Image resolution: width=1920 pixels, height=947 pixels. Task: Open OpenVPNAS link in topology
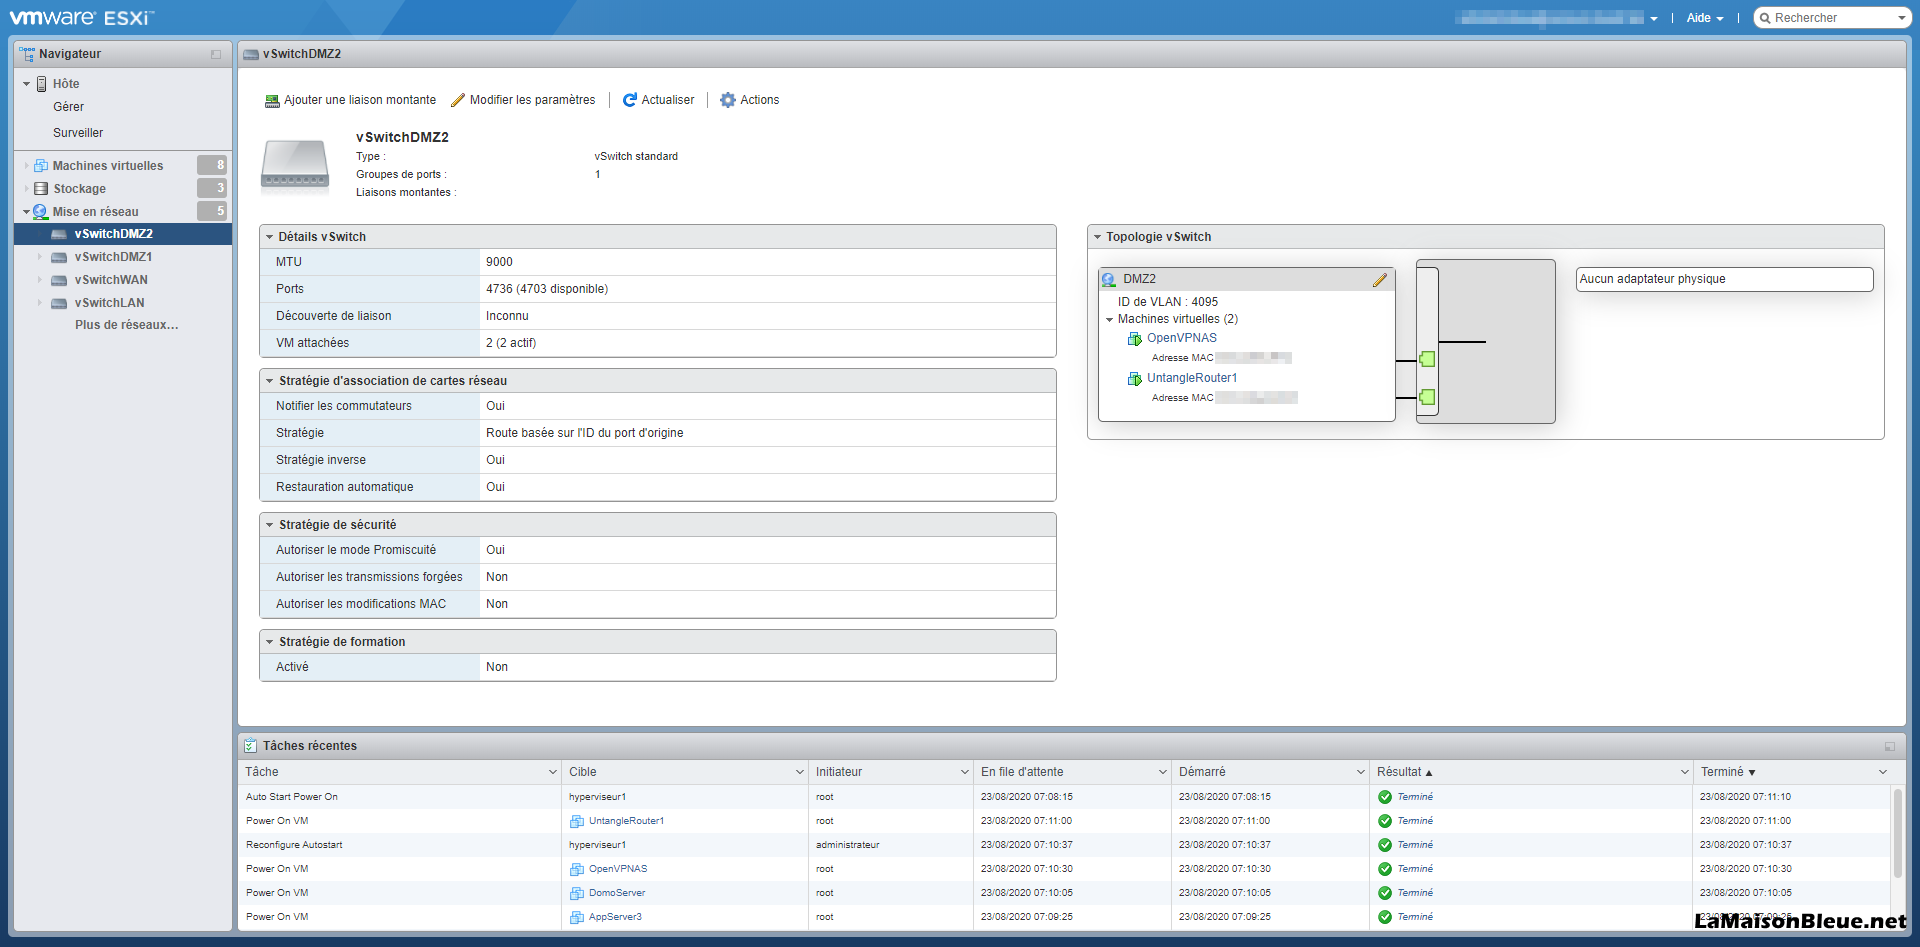[x=1182, y=338]
